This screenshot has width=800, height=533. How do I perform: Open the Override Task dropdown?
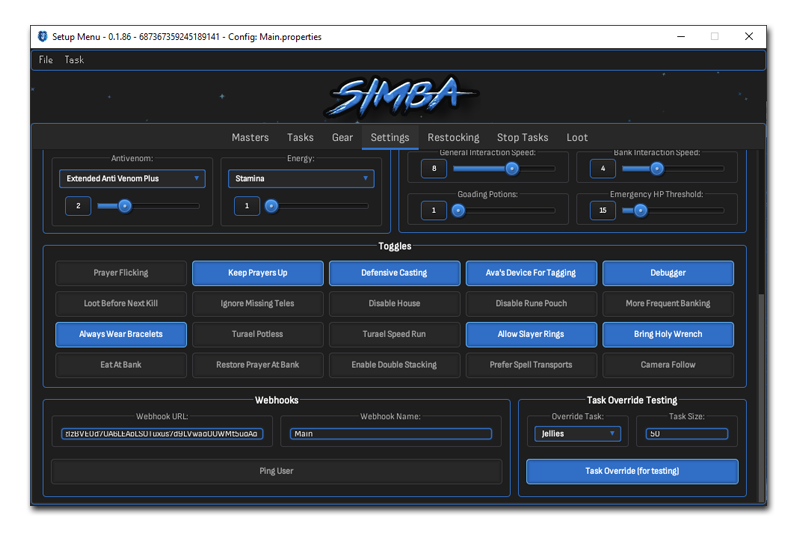577,434
